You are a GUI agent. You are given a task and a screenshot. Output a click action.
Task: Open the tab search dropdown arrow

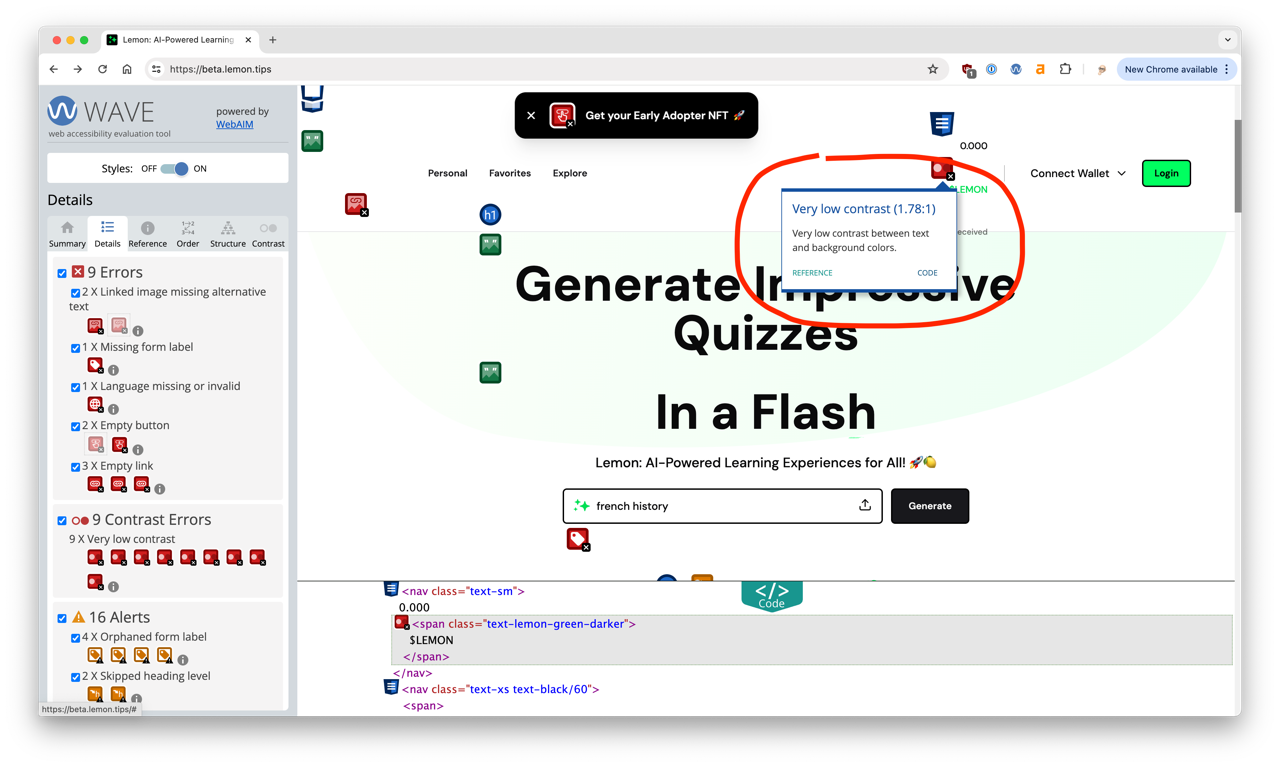(x=1227, y=40)
